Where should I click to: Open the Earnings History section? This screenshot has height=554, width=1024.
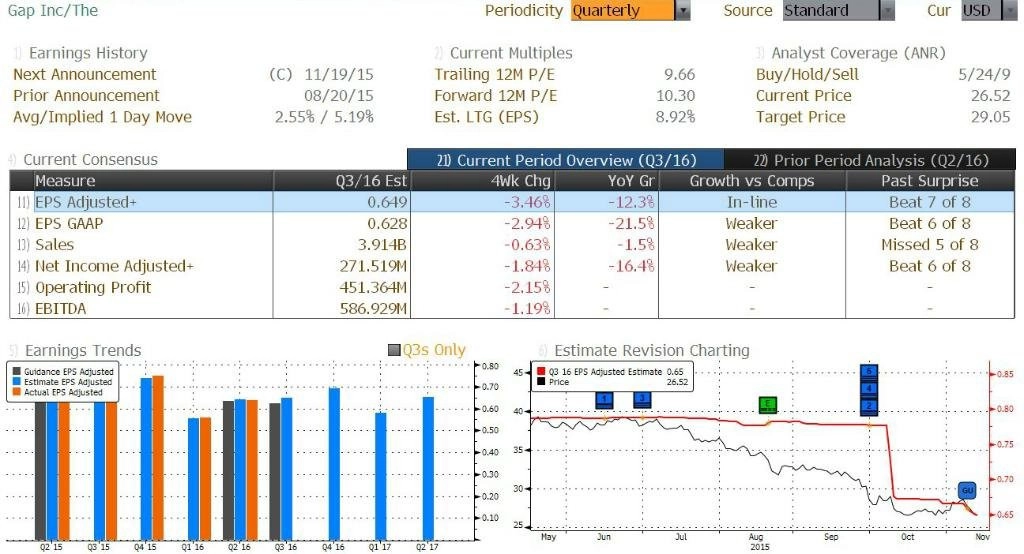[88, 53]
